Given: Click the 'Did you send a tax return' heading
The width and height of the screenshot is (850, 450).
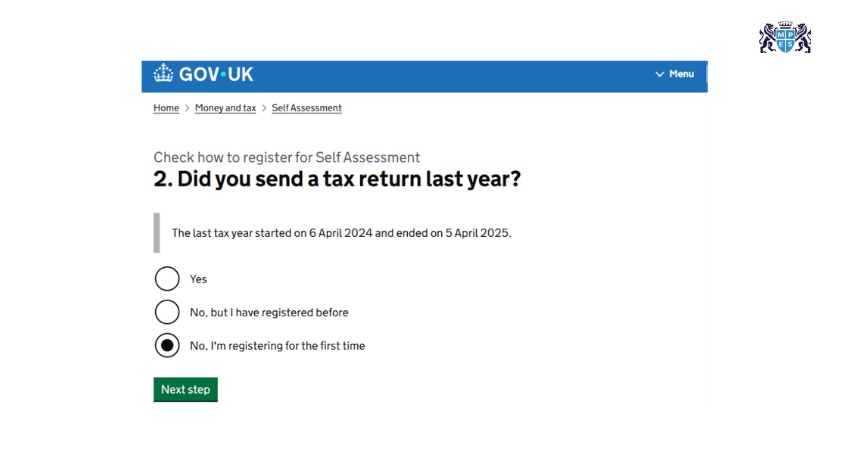Looking at the screenshot, I should [x=337, y=181].
